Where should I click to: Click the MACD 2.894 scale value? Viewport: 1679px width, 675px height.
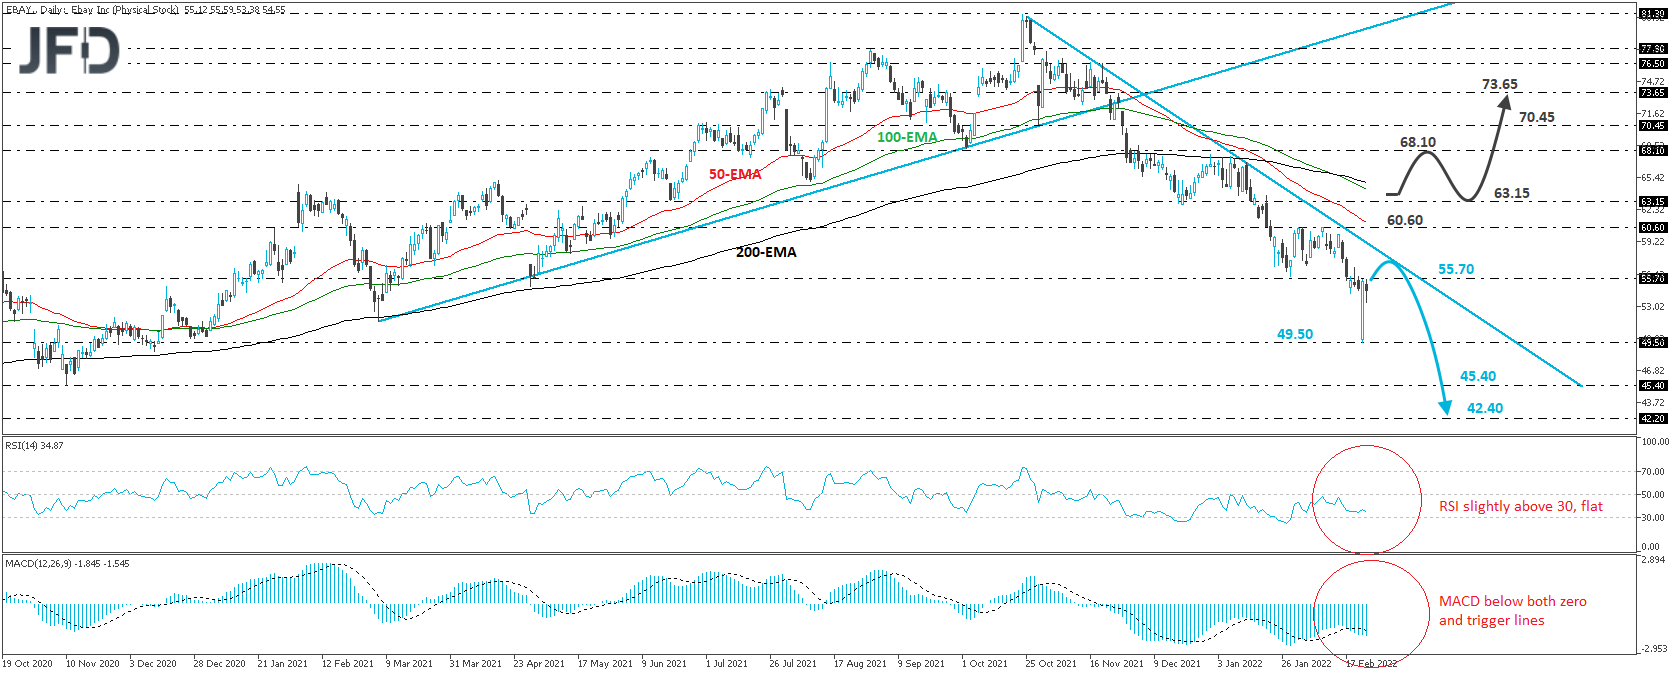(x=1653, y=560)
